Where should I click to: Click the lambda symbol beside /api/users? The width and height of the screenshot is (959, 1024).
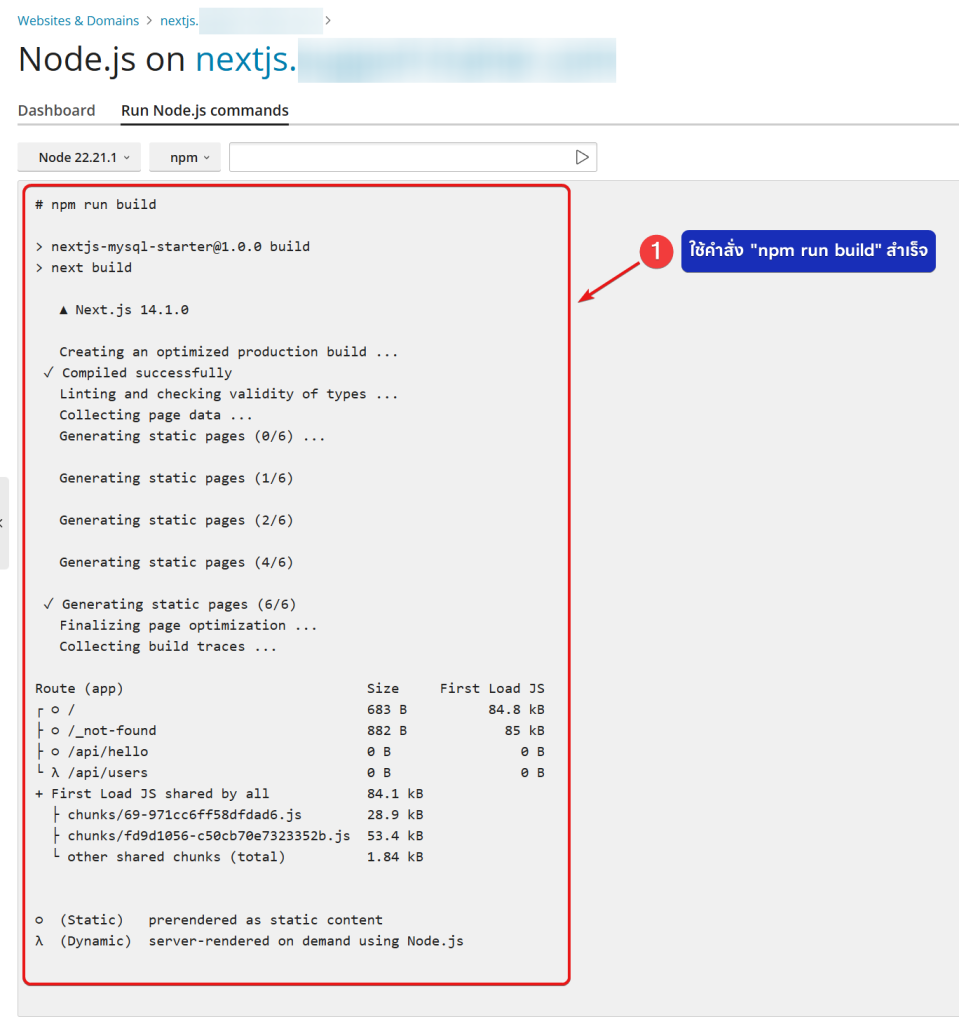55,773
